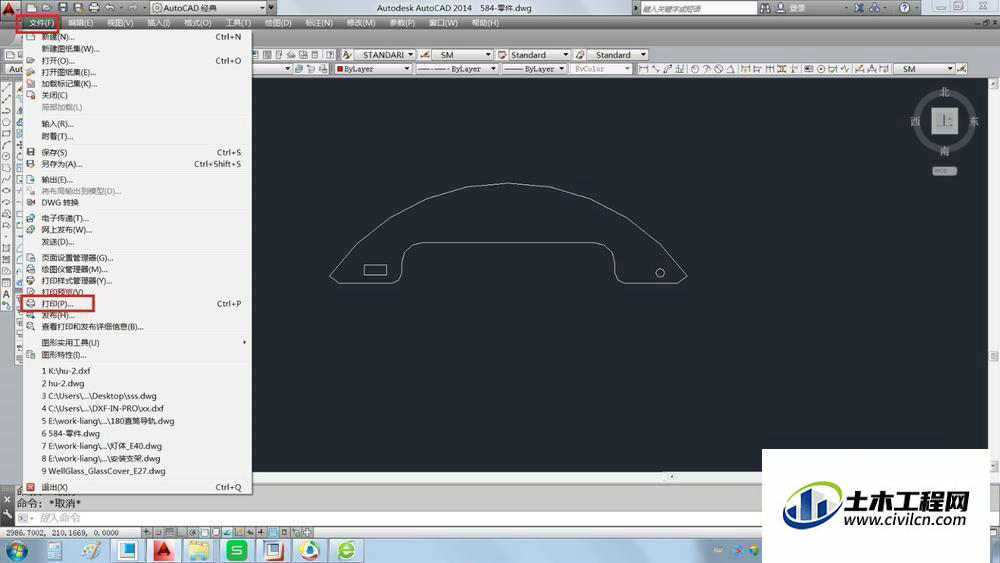Select the Radius dimension tool
The width and height of the screenshot is (1000, 563).
[695, 69]
